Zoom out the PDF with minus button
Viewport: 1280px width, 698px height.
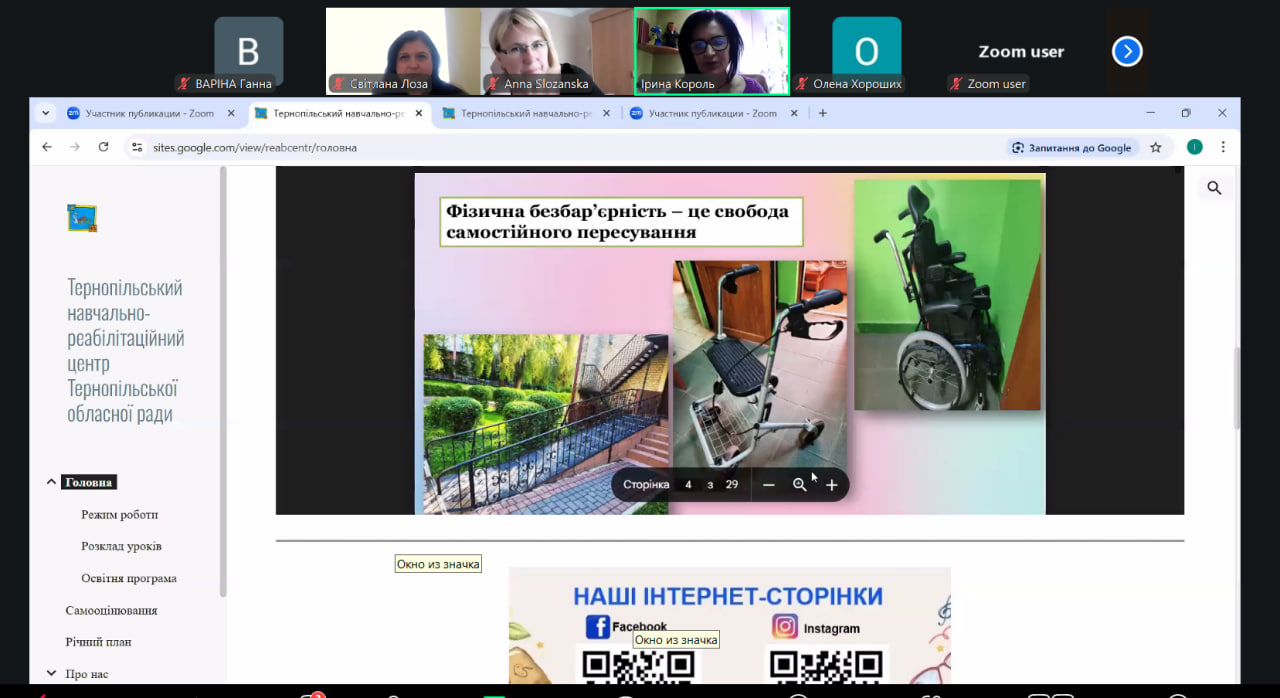(x=768, y=485)
